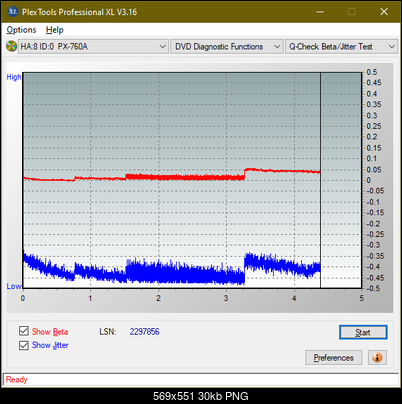Viewport: 402px width, 404px height.
Task: Click the red Beta trace in graph
Action: click(x=172, y=177)
